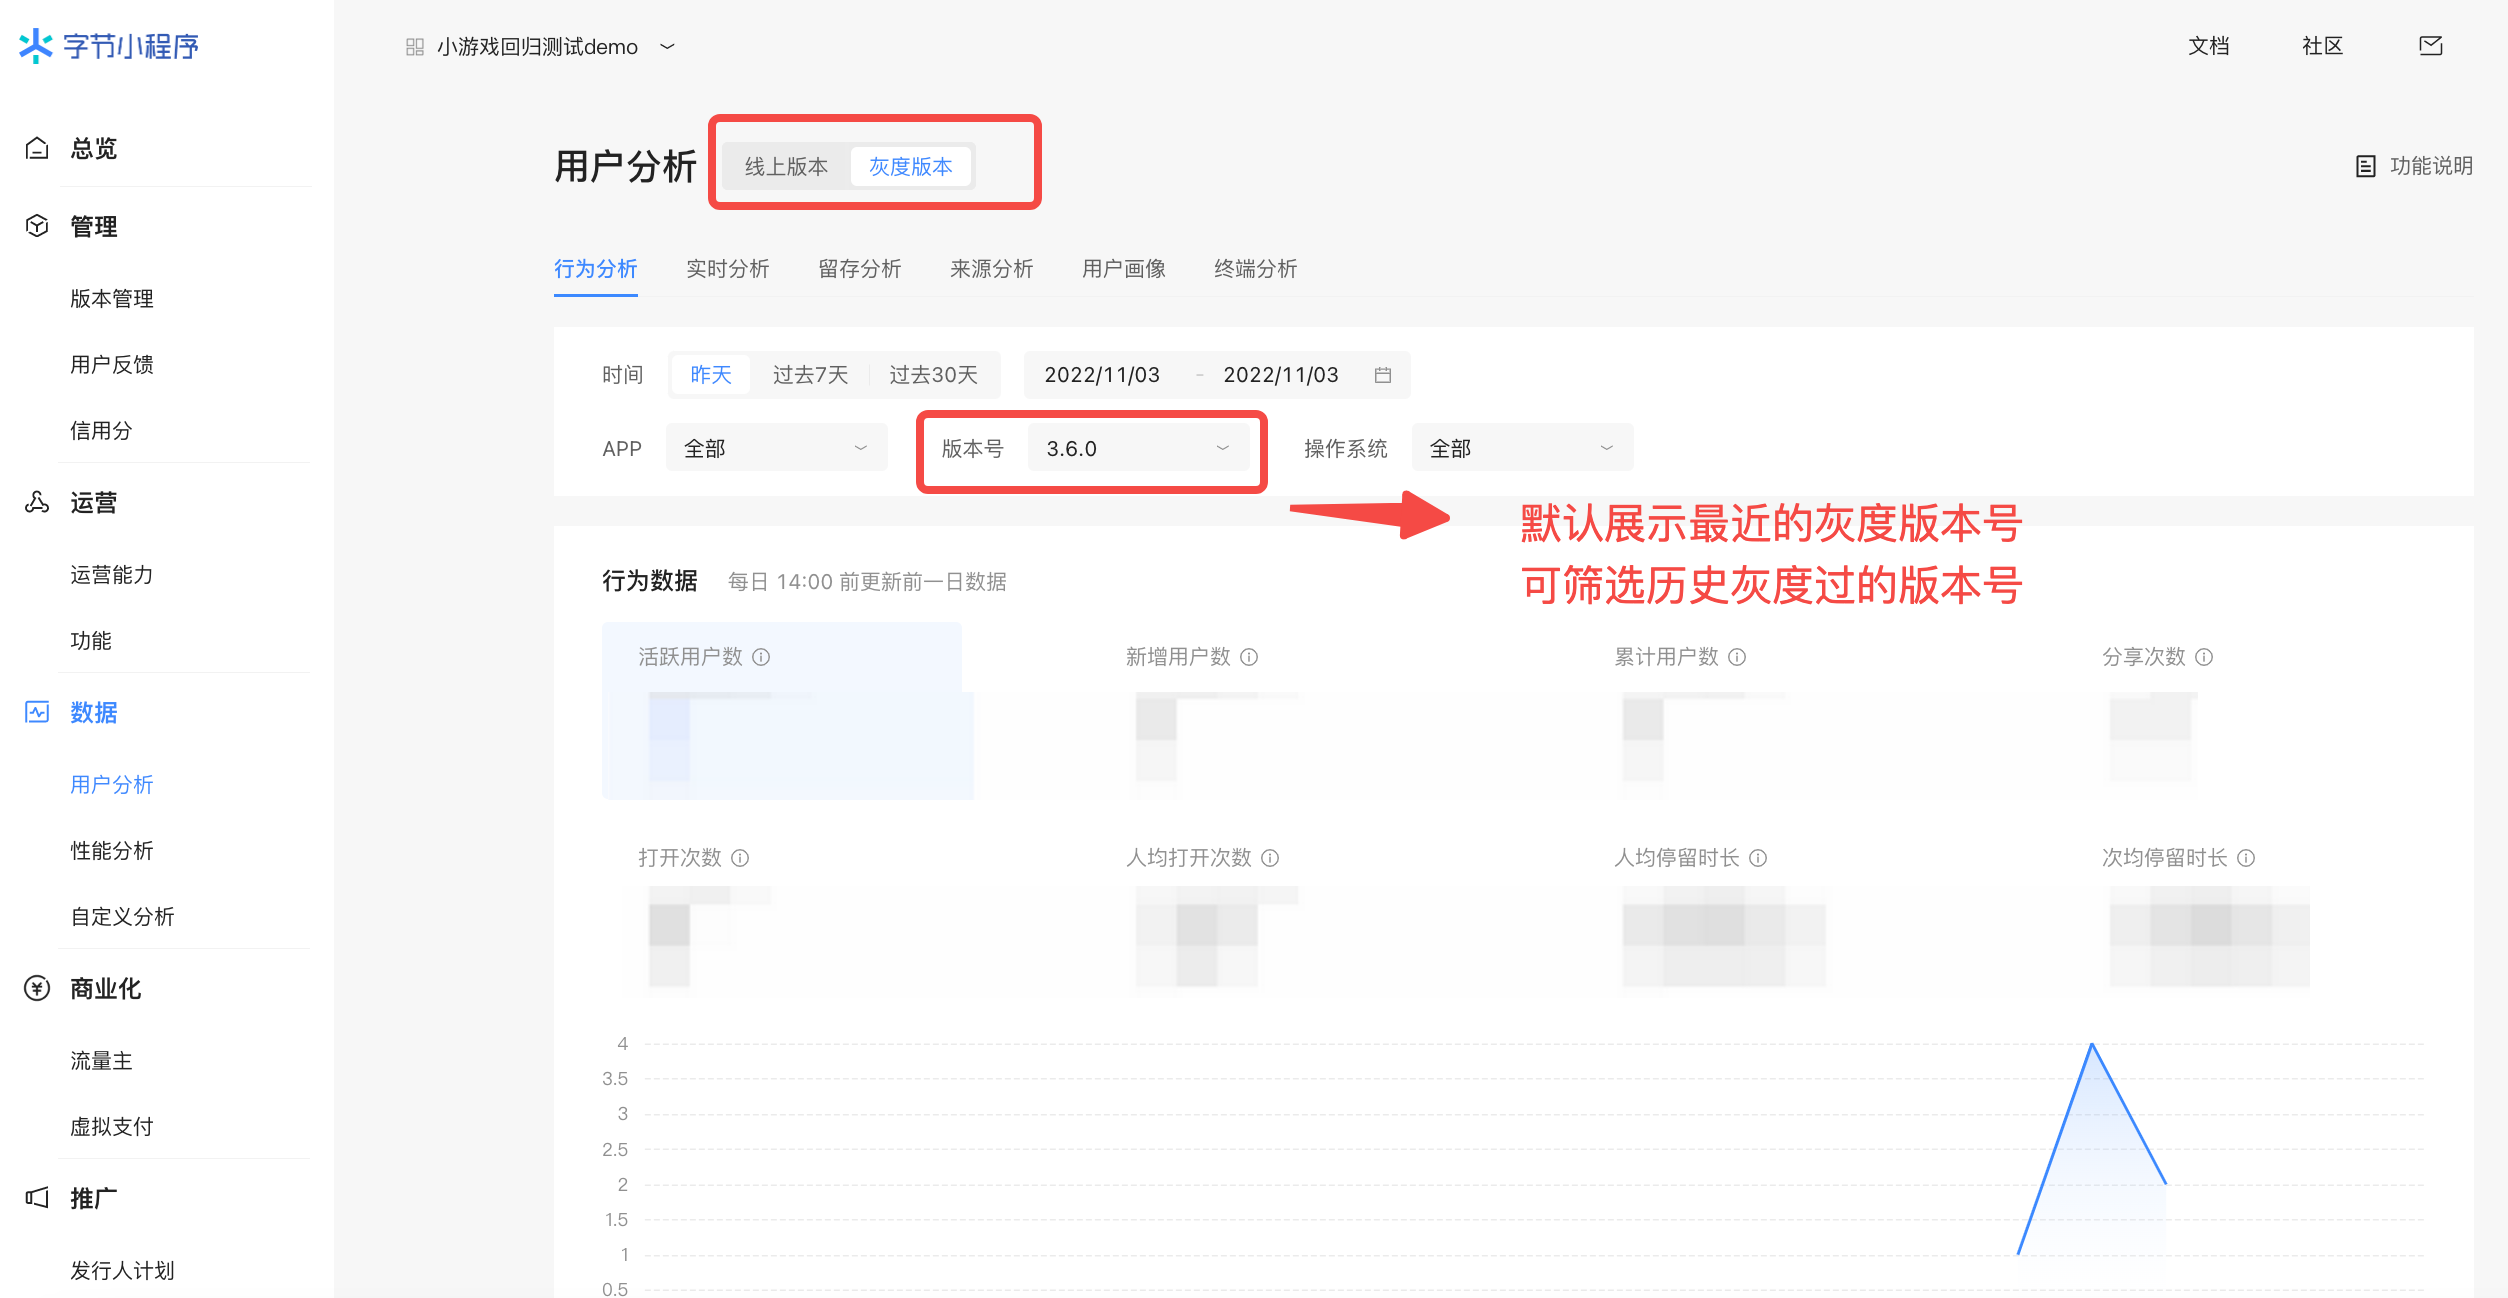This screenshot has width=2508, height=1298.
Task: Click the end date 2022/11/03 field
Action: pos(1281,374)
